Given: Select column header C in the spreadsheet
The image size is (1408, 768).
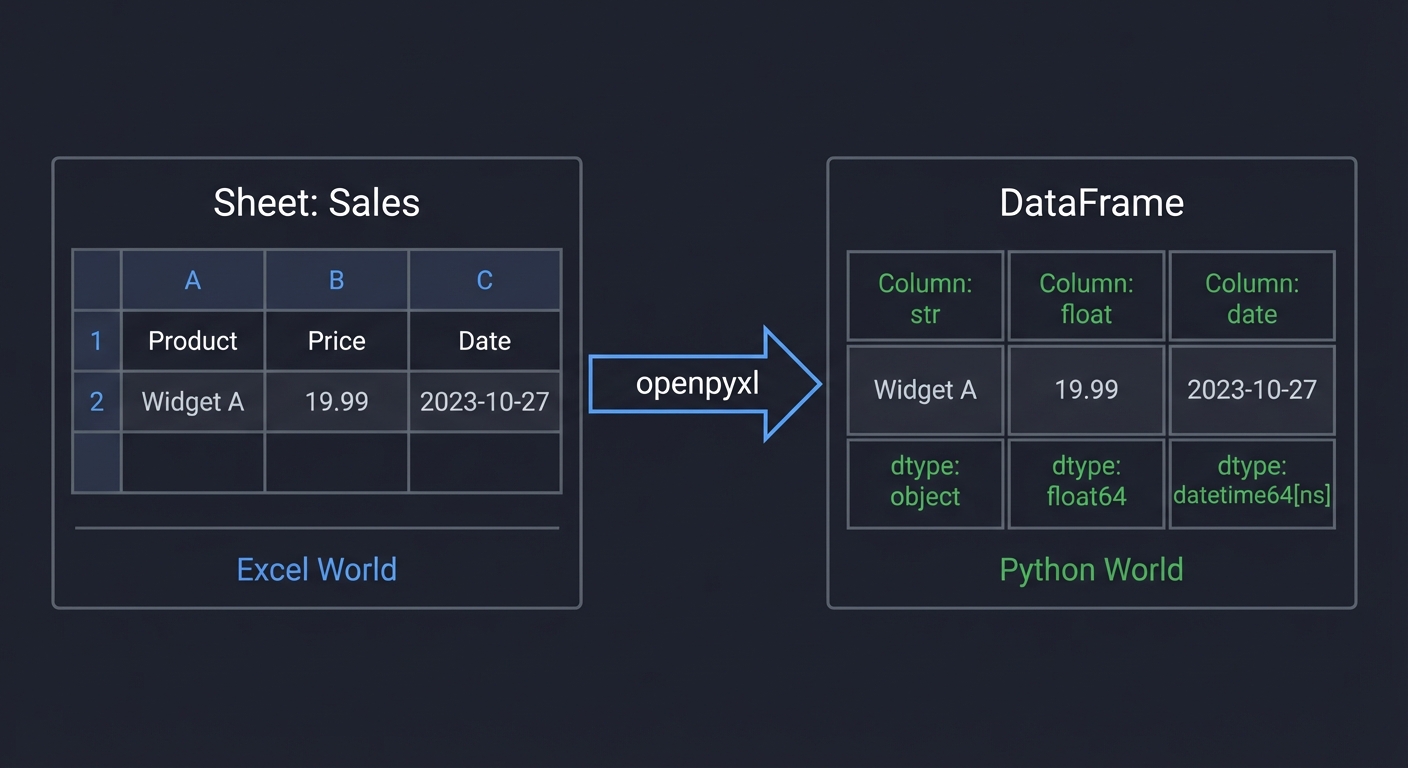Looking at the screenshot, I should click(484, 280).
